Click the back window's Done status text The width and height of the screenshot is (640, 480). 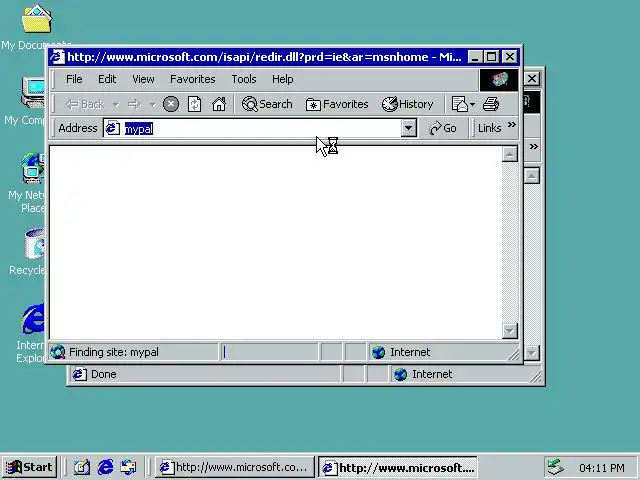tap(103, 374)
